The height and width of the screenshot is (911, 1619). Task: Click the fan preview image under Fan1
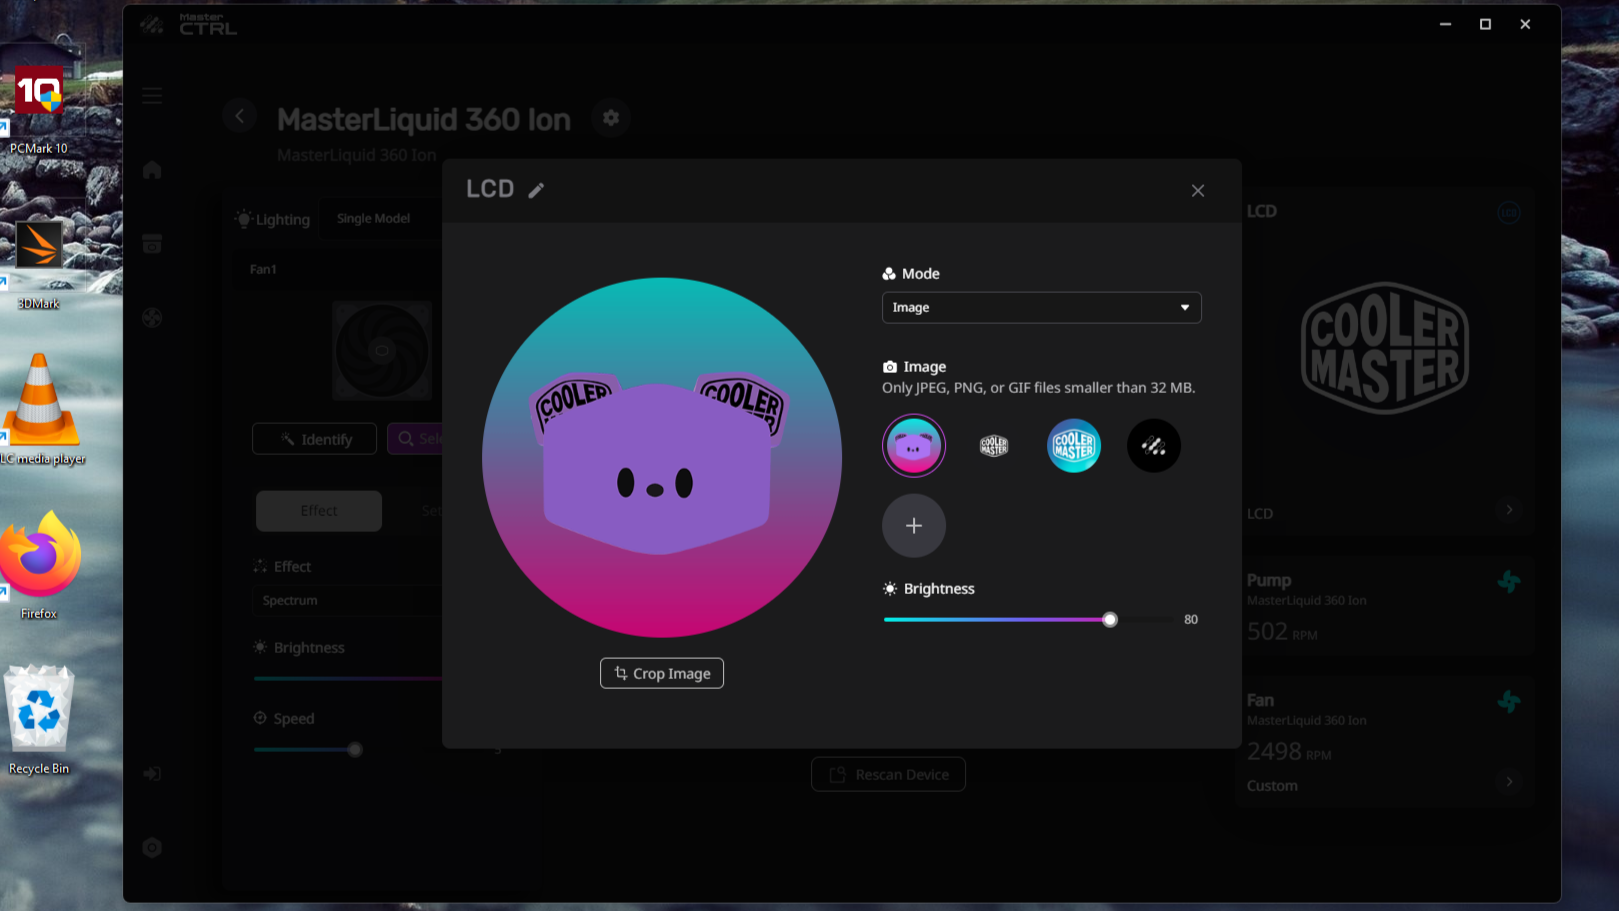382,351
